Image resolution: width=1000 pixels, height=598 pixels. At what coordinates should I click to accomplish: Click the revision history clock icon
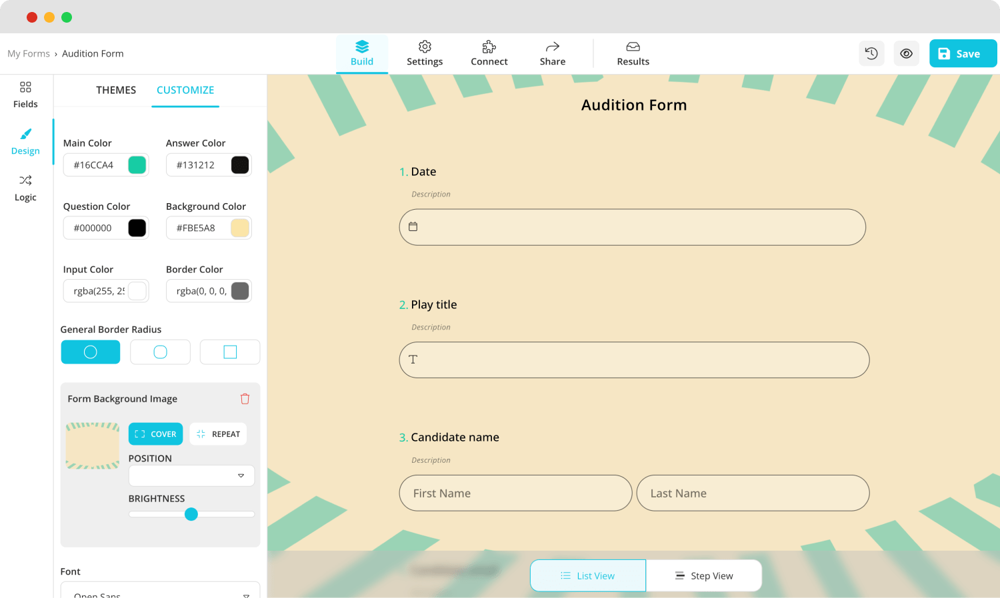tap(871, 54)
